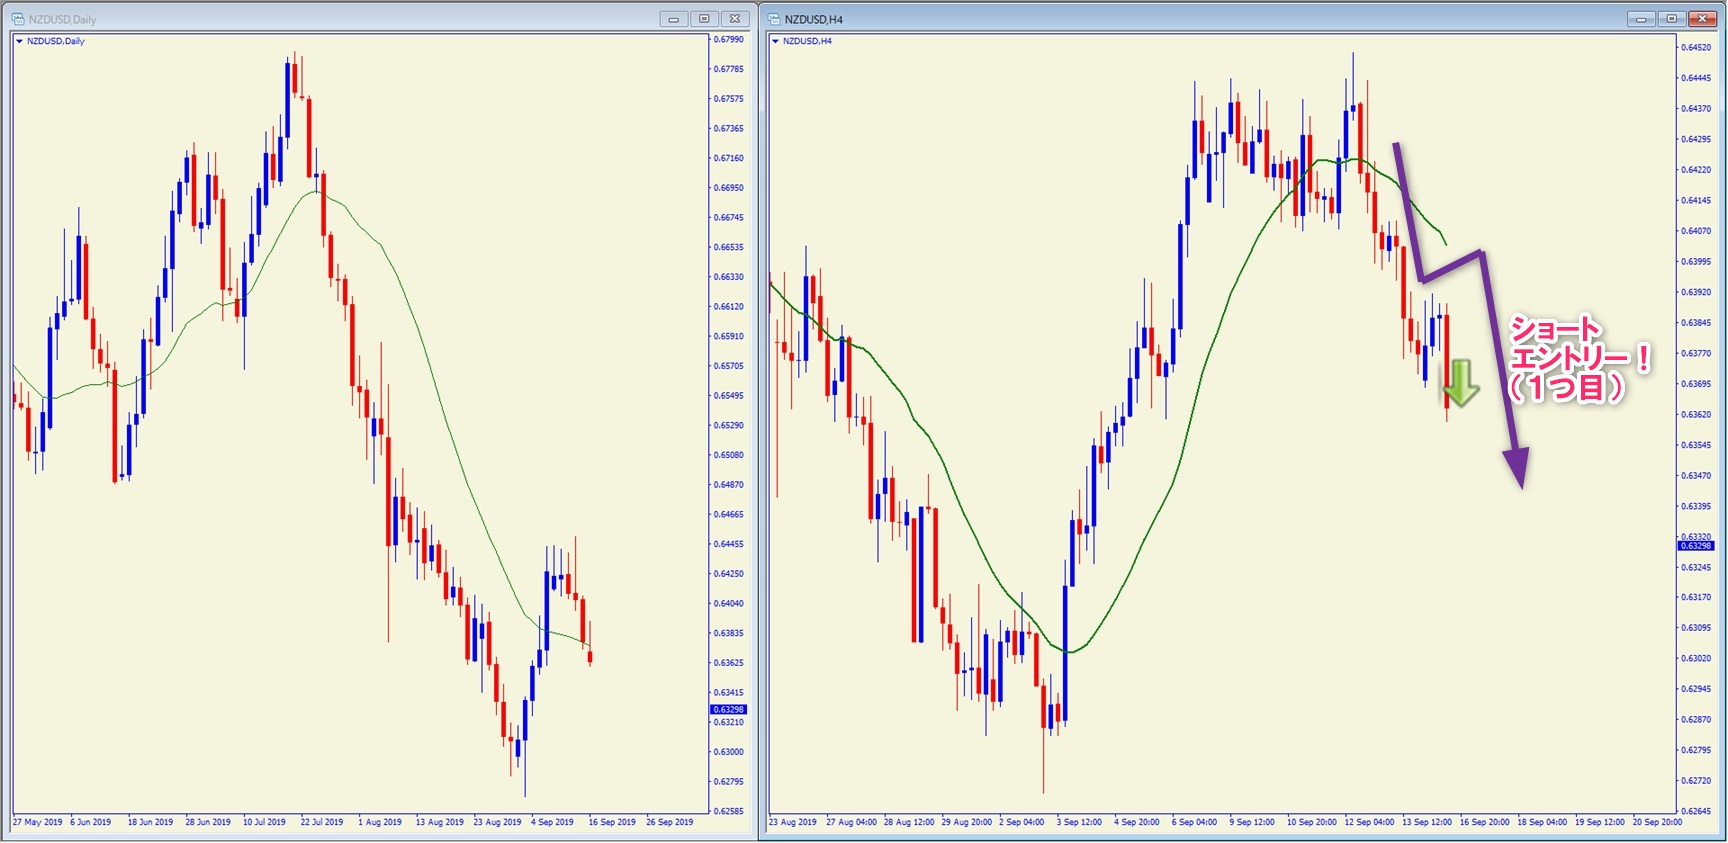This screenshot has width=1728, height=843.
Task: Click the 0.64665 price label on the Daily axis
Action: pos(729,514)
